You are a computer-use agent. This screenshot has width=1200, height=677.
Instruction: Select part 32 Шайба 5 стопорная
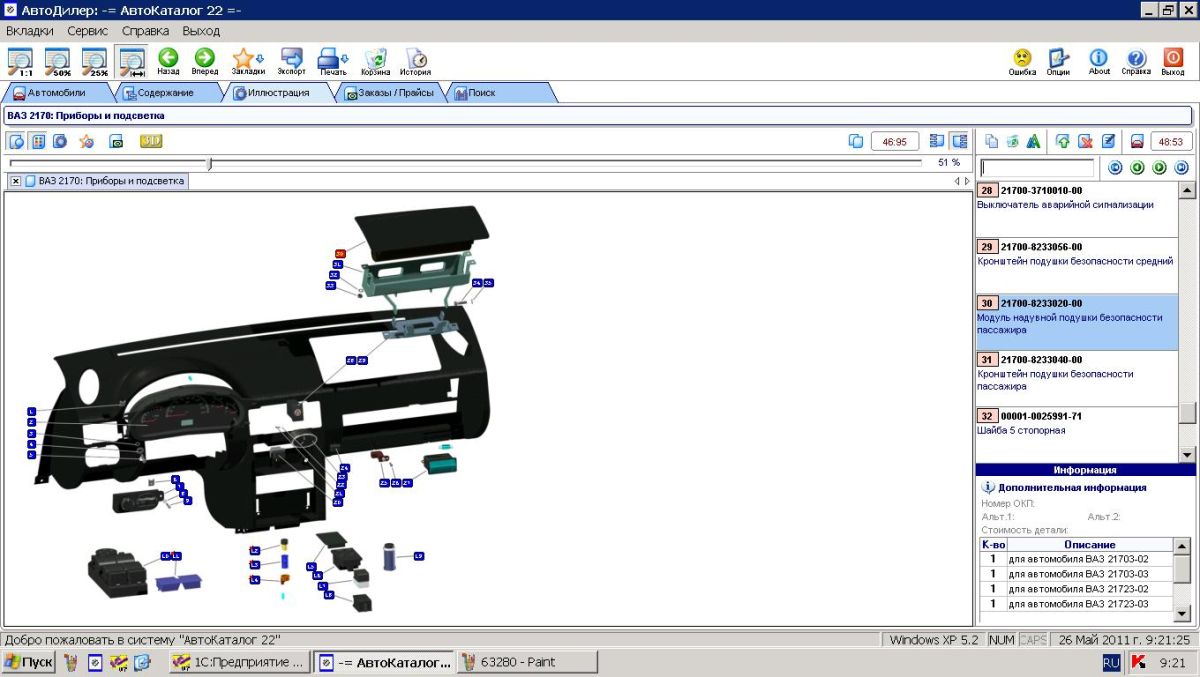(x=1076, y=433)
